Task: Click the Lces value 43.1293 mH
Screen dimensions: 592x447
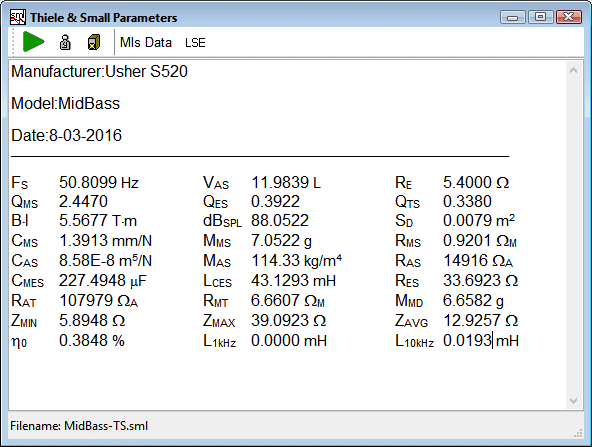Action: click(x=293, y=281)
